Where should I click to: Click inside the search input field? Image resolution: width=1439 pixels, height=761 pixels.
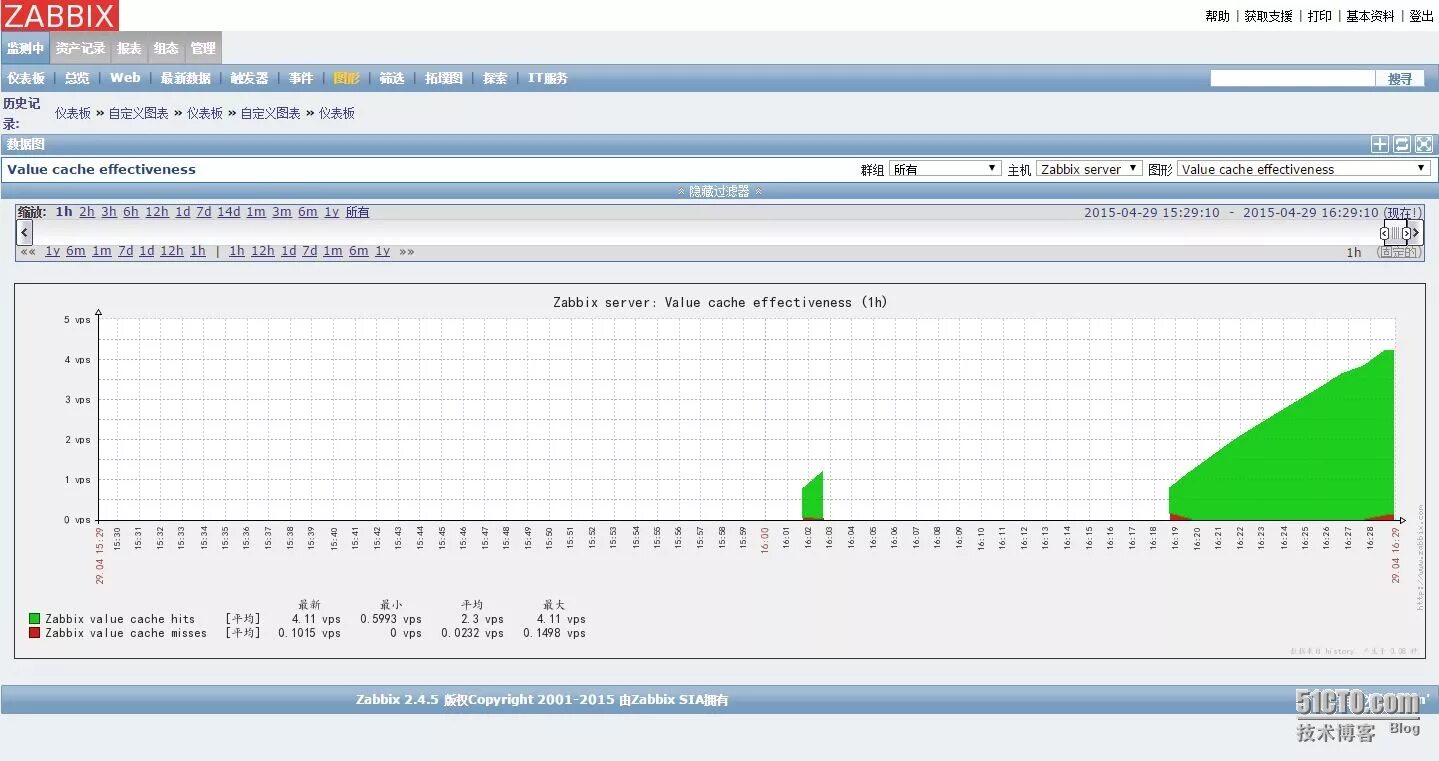(1292, 78)
